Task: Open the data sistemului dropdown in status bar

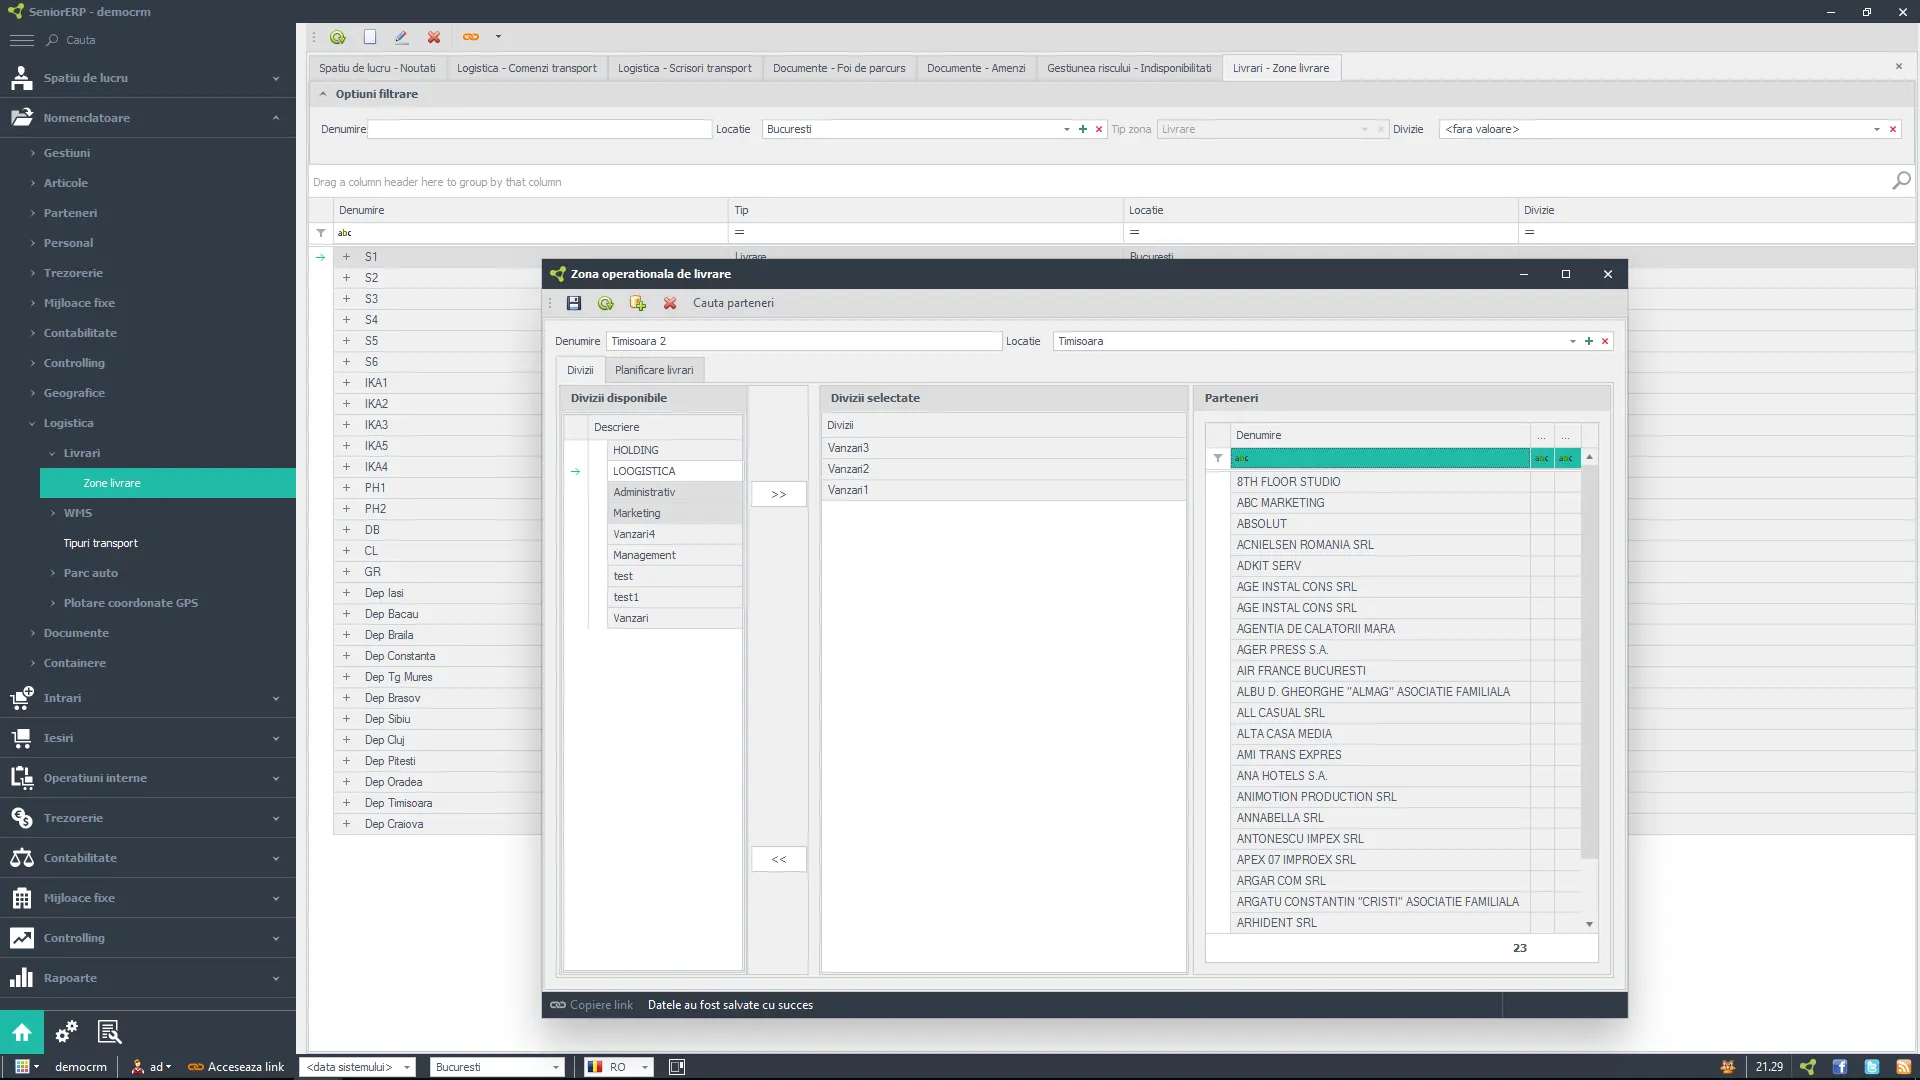Action: (407, 1067)
